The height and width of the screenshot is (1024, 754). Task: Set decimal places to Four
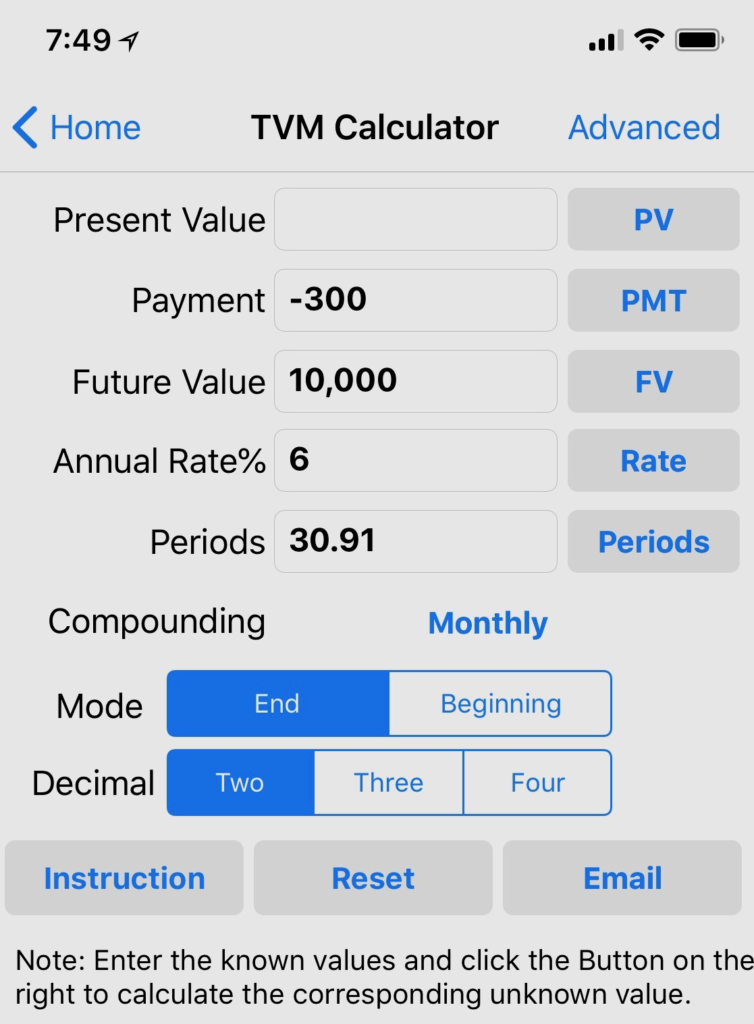(537, 782)
